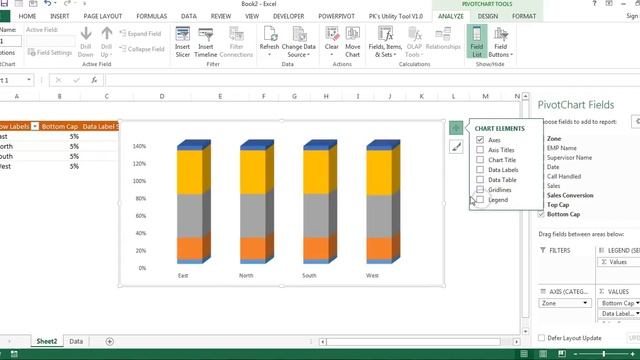This screenshot has width=640, height=360.
Task: Open the INSERT ribbon tab
Action: pyautogui.click(x=60, y=16)
